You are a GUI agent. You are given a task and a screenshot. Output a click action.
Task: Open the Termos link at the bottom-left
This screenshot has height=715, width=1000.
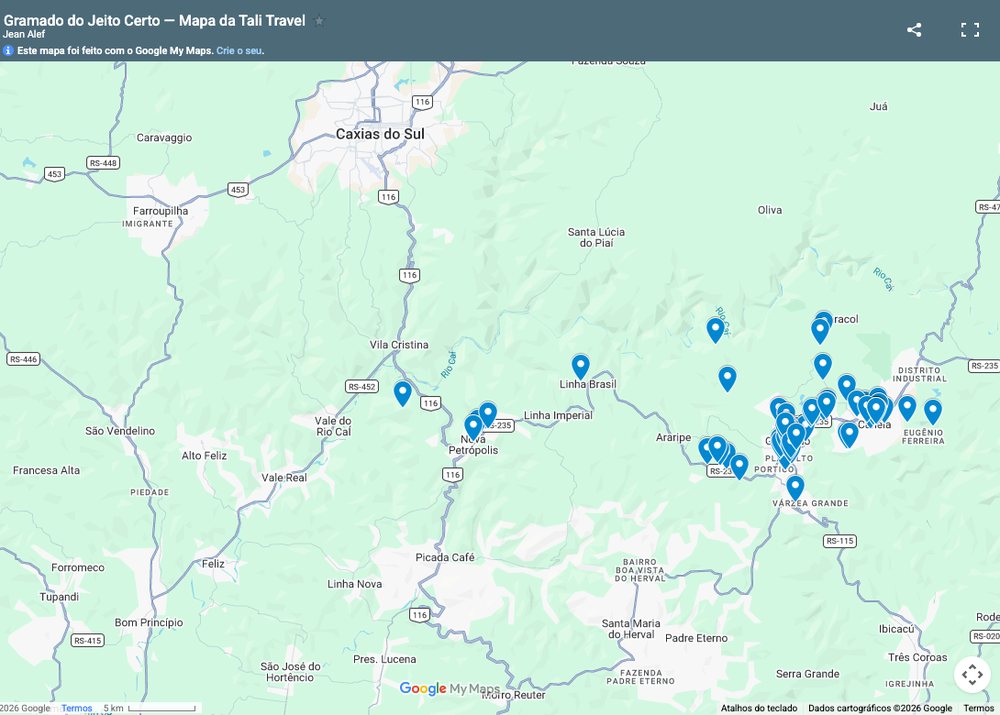pos(77,708)
